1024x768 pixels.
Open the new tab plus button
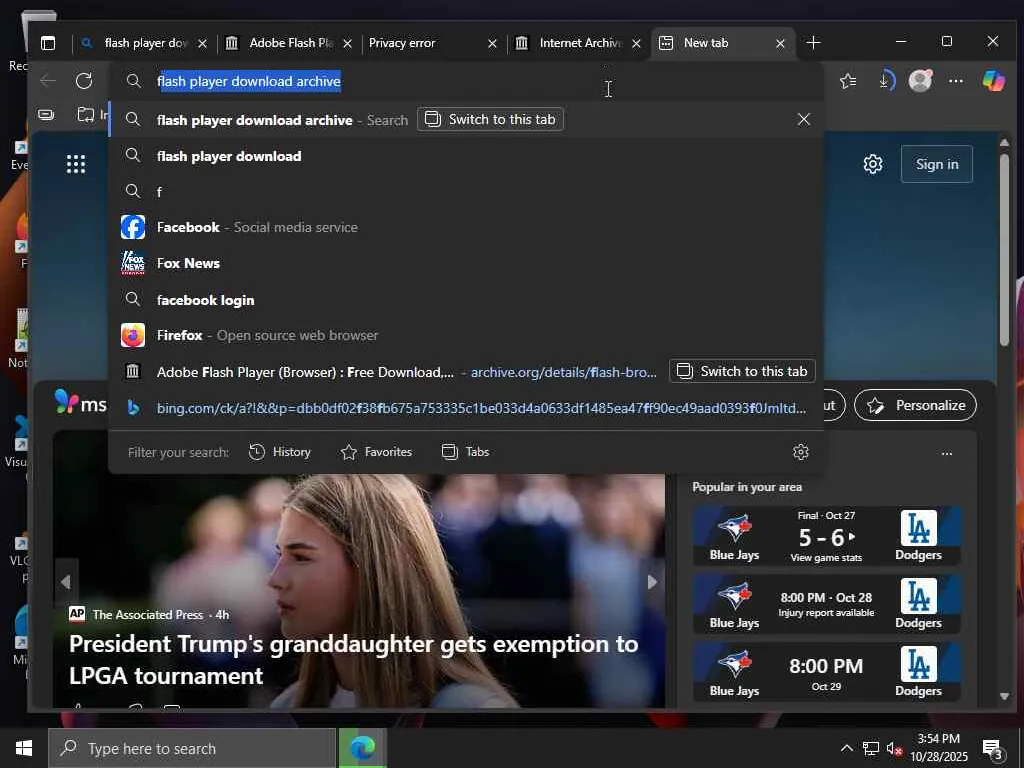pyautogui.click(x=813, y=43)
